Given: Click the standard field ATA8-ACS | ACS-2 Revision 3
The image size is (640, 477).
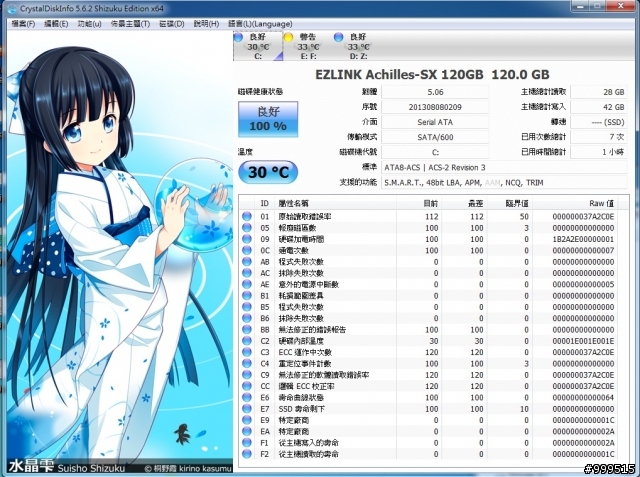Looking at the screenshot, I should [x=504, y=167].
